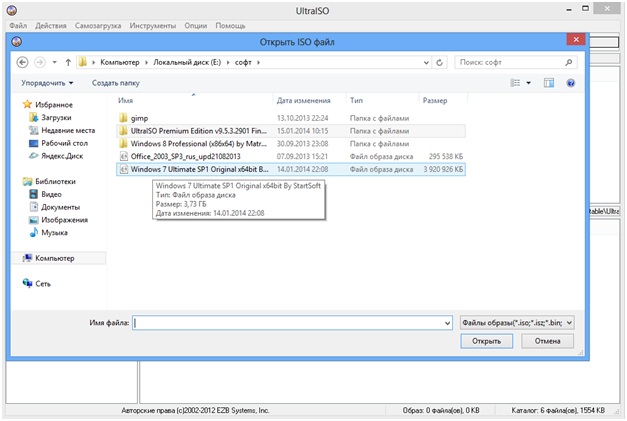This screenshot has height=421, width=627.
Task: Click Локальный диск (E:) in the path
Action: pos(187,62)
